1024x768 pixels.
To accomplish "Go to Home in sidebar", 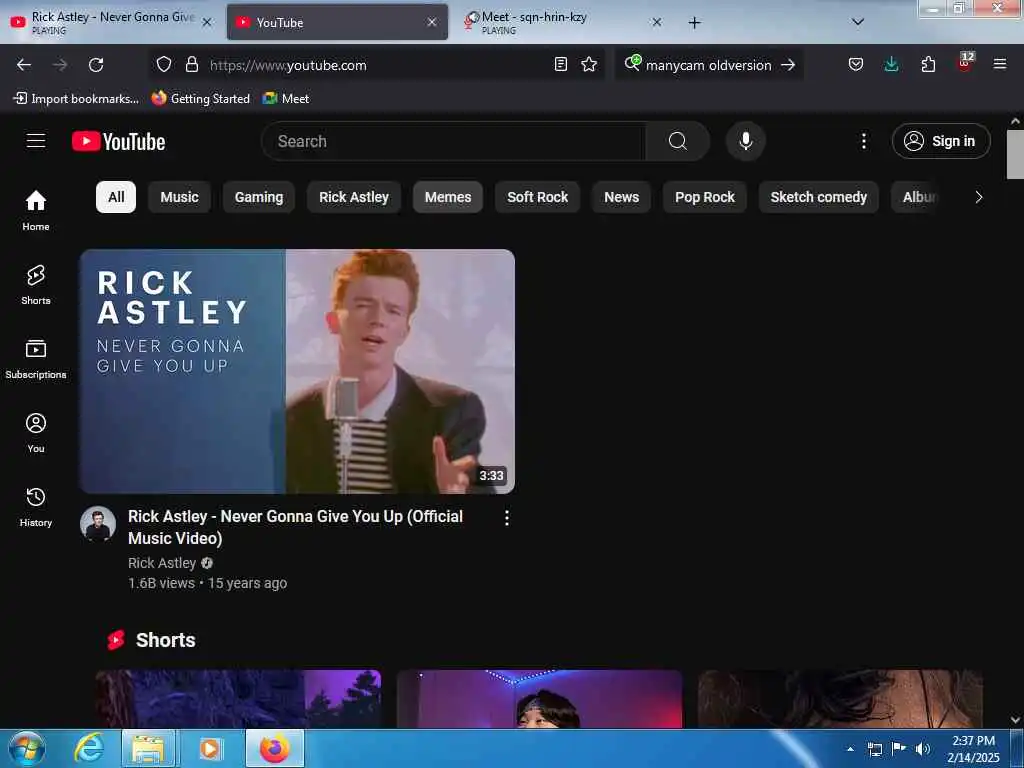I will [x=36, y=210].
